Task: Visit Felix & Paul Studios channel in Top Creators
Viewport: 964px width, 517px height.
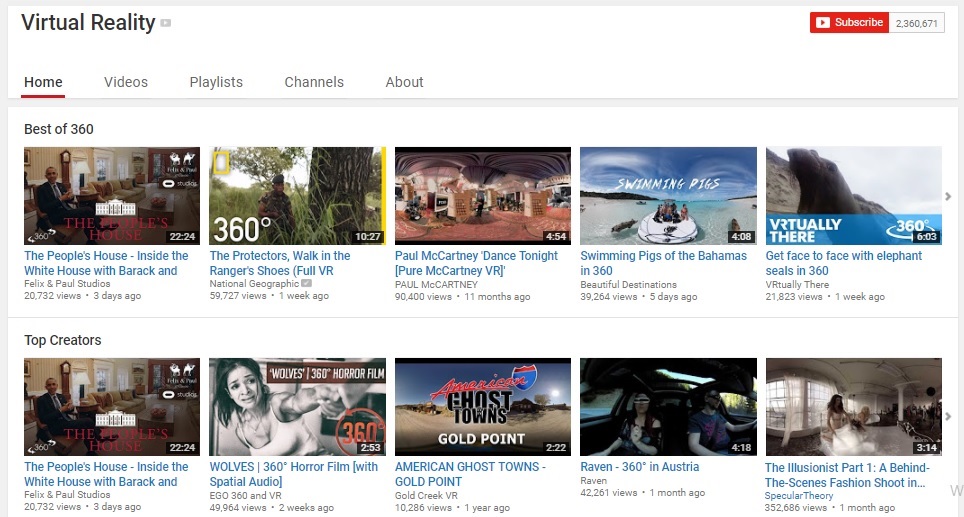Action: pos(67,494)
